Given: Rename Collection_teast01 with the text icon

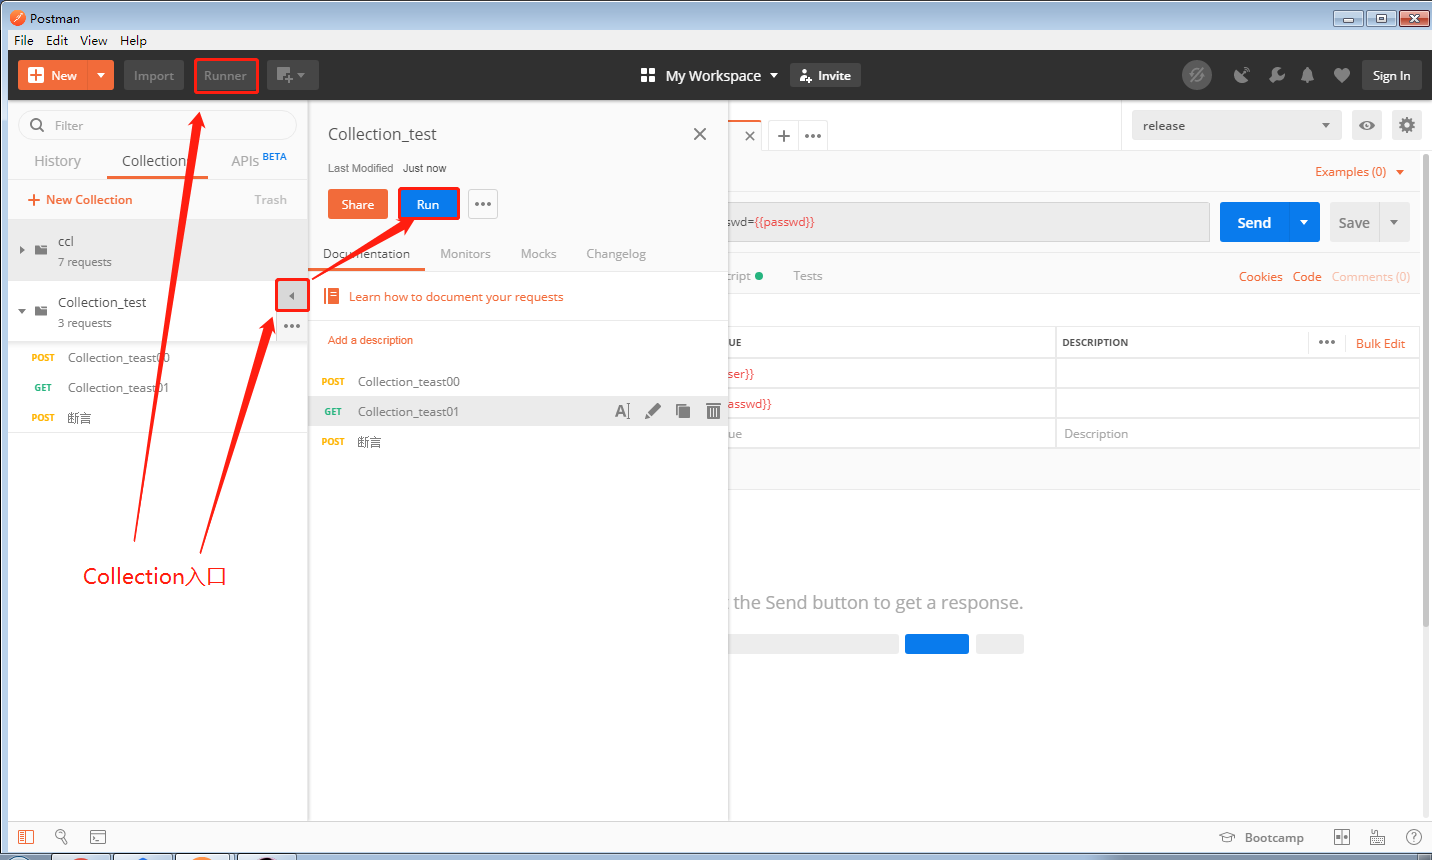Looking at the screenshot, I should (622, 411).
